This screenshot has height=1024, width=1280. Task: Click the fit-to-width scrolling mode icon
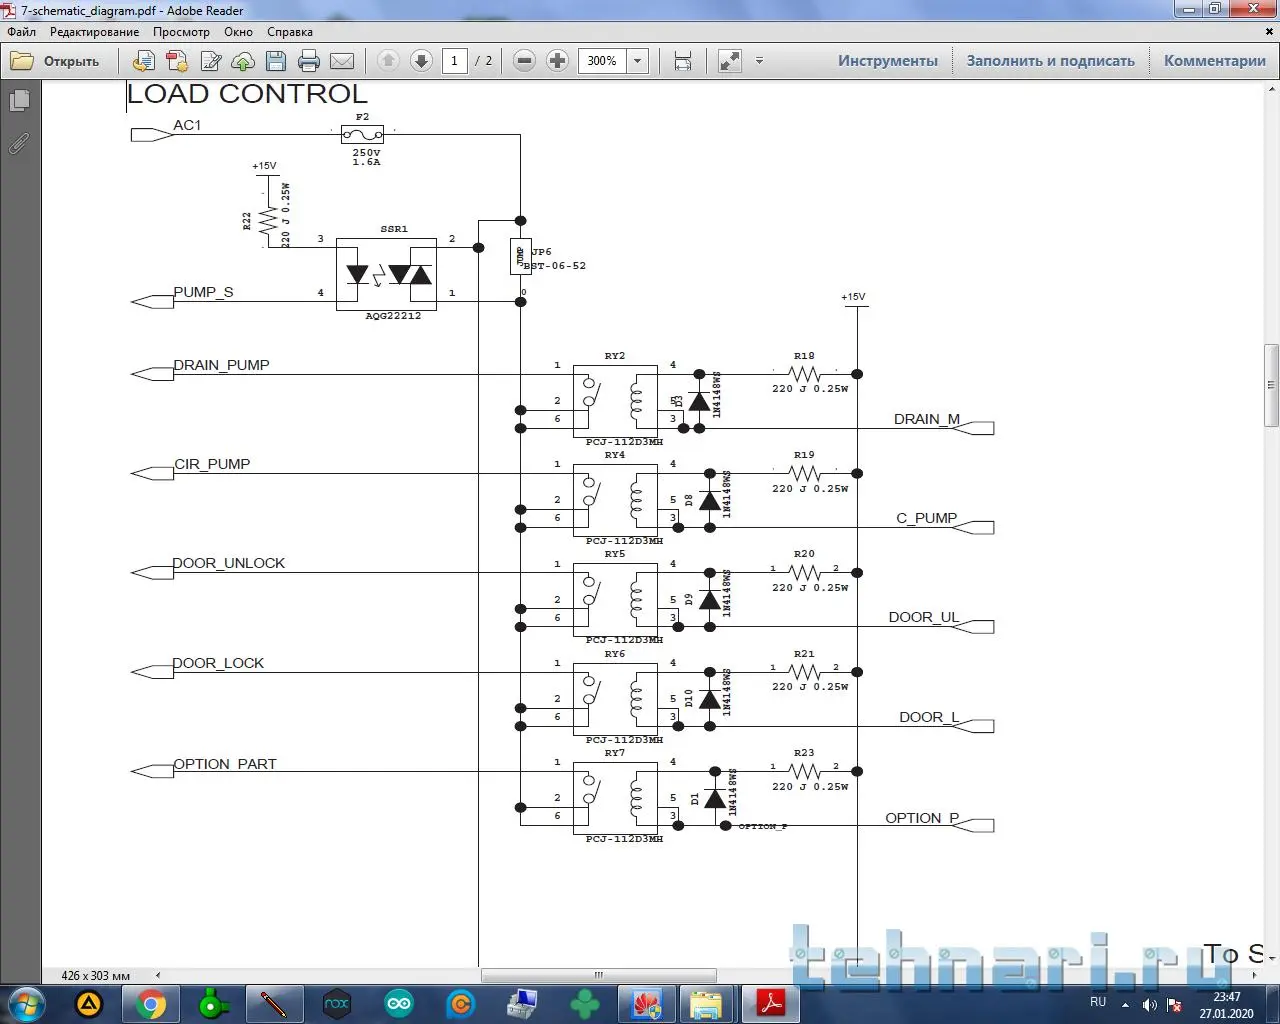683,61
